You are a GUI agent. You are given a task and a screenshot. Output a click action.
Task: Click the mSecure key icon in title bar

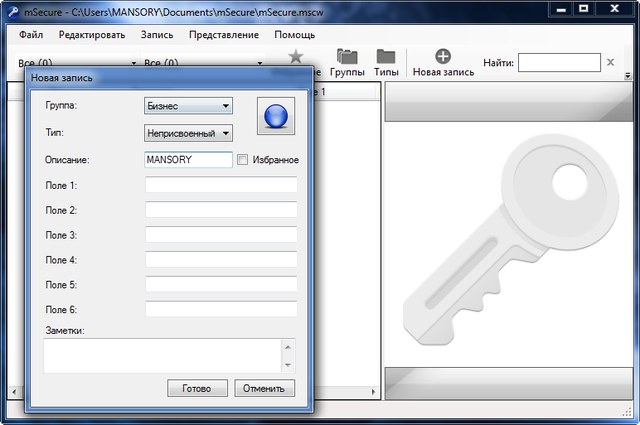14,12
